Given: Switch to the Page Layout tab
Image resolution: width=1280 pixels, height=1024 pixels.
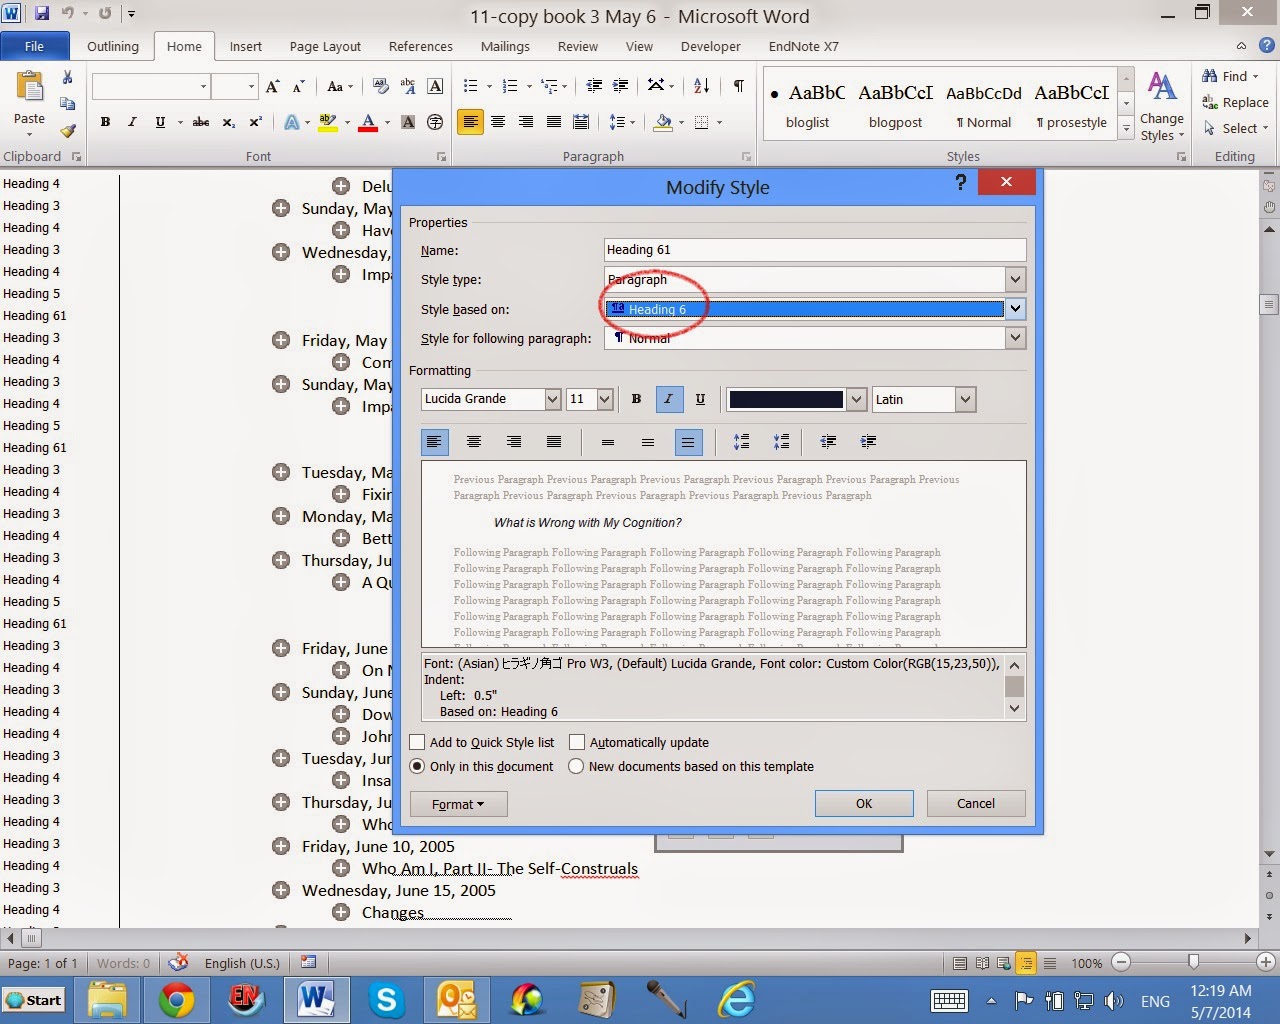Looking at the screenshot, I should tap(325, 46).
